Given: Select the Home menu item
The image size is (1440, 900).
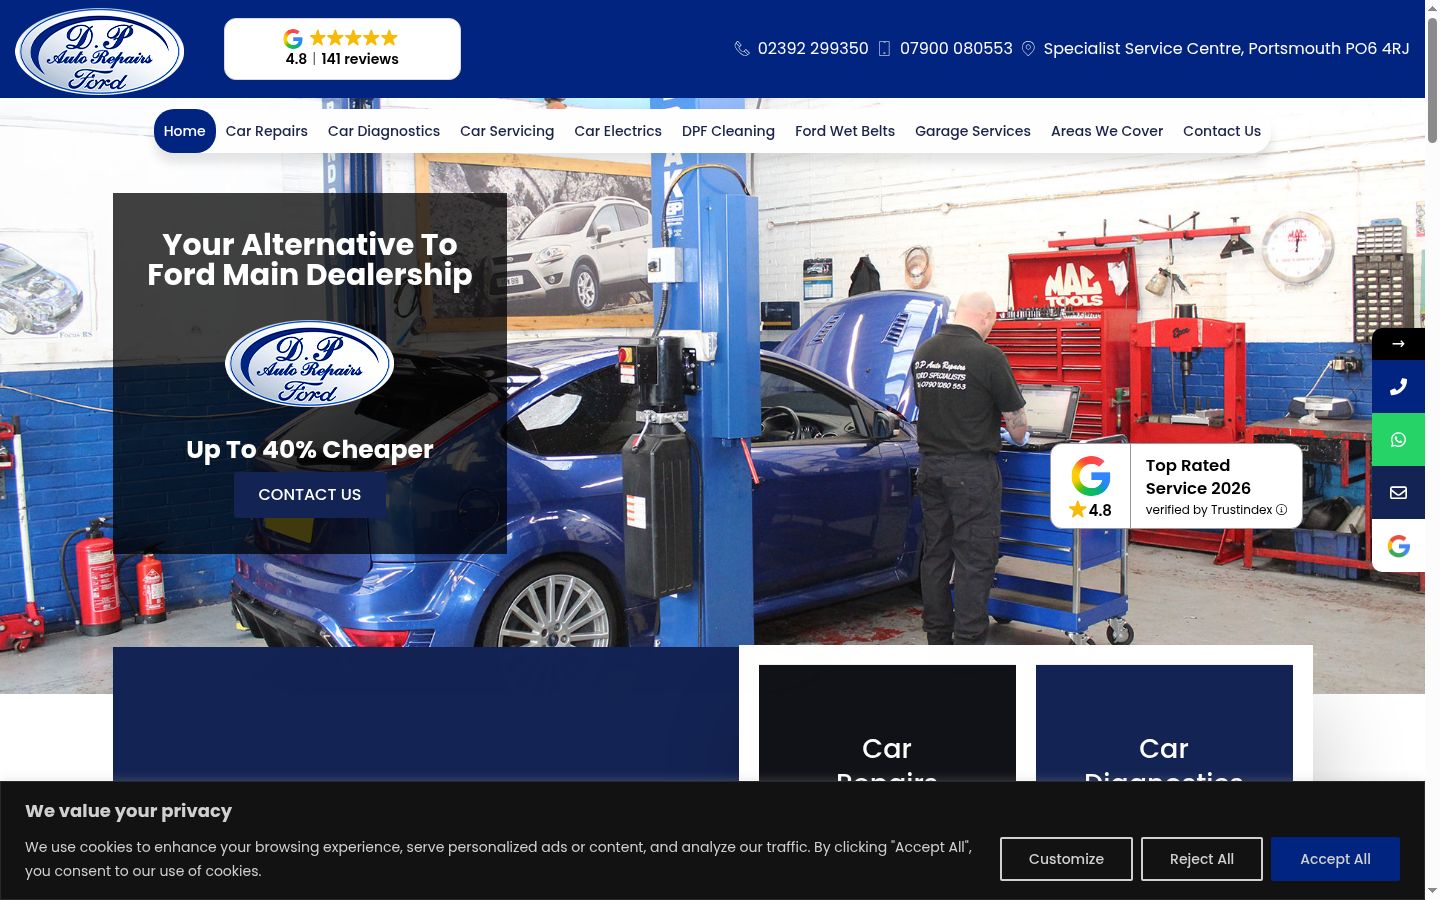Looking at the screenshot, I should pos(185,131).
